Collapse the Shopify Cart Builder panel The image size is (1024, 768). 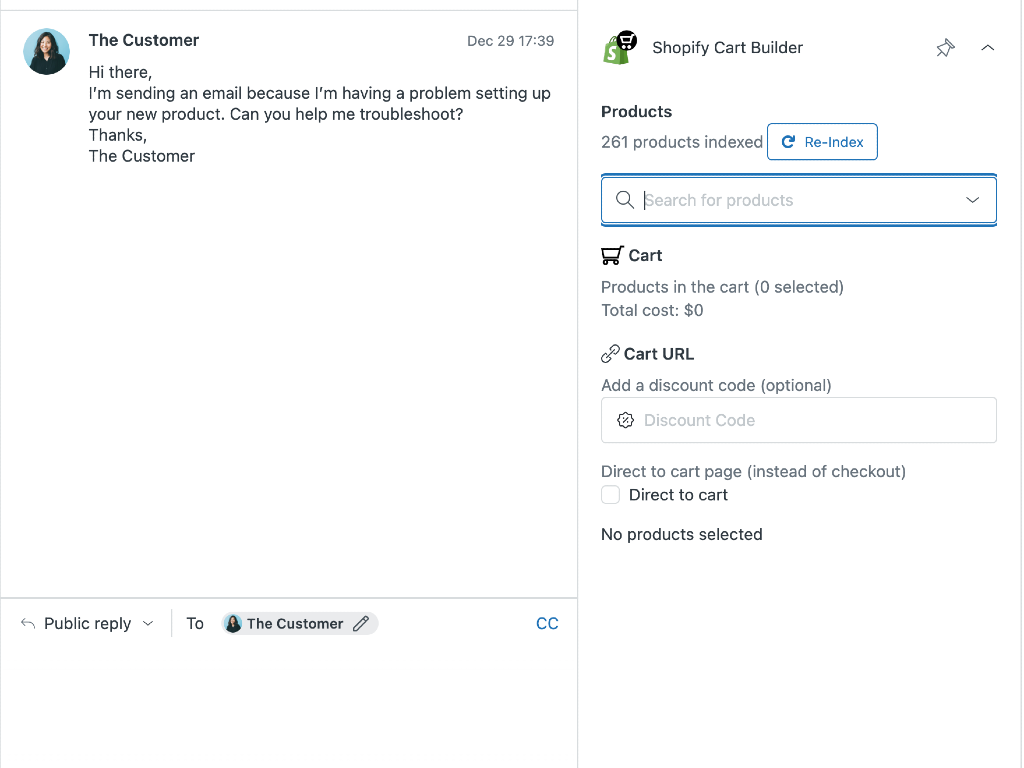coord(988,48)
